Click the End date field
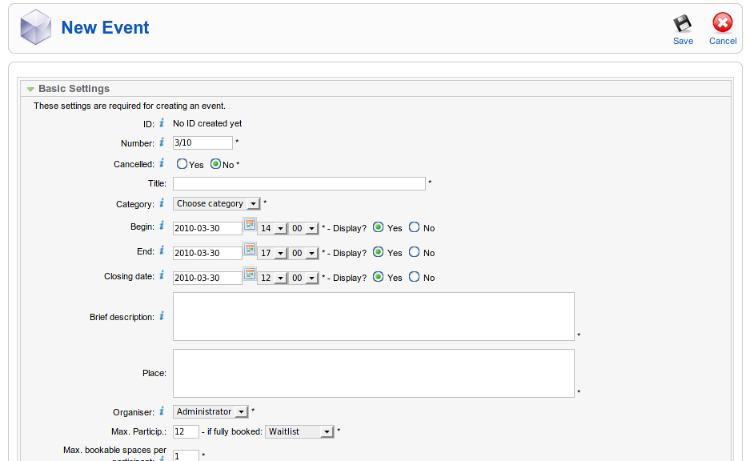Screen dimensions: 750x461 pyautogui.click(x=208, y=253)
